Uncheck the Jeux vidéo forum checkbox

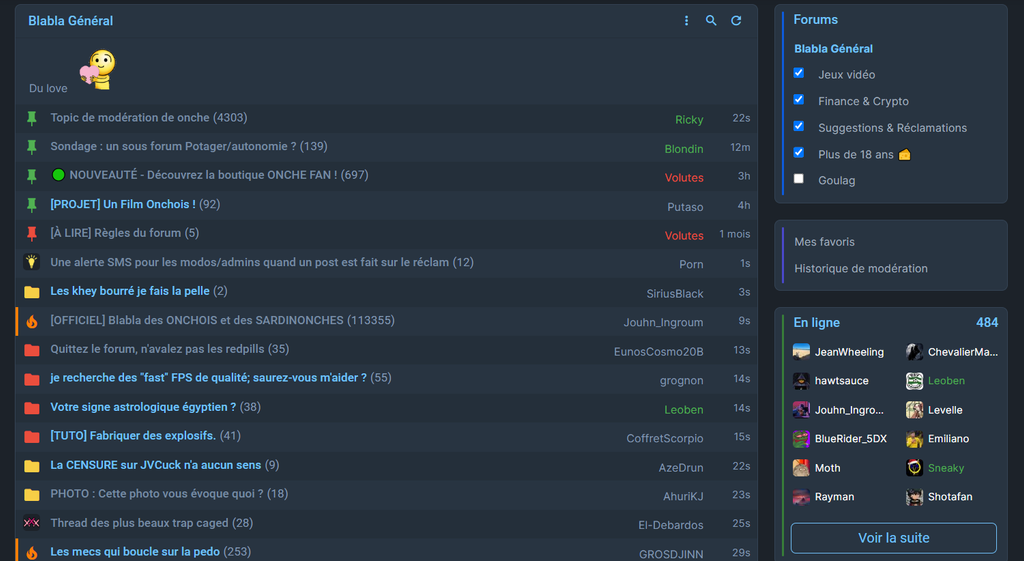tap(799, 73)
